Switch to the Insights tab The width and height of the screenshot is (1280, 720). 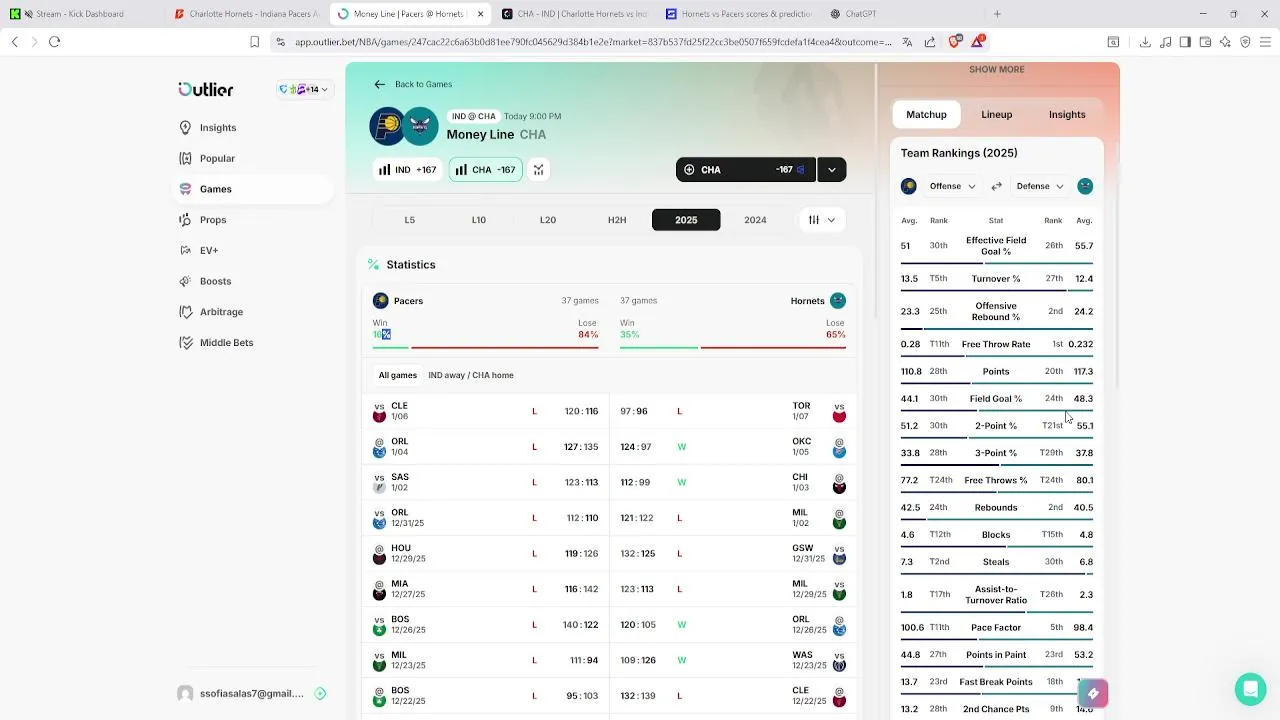pyautogui.click(x=1067, y=115)
